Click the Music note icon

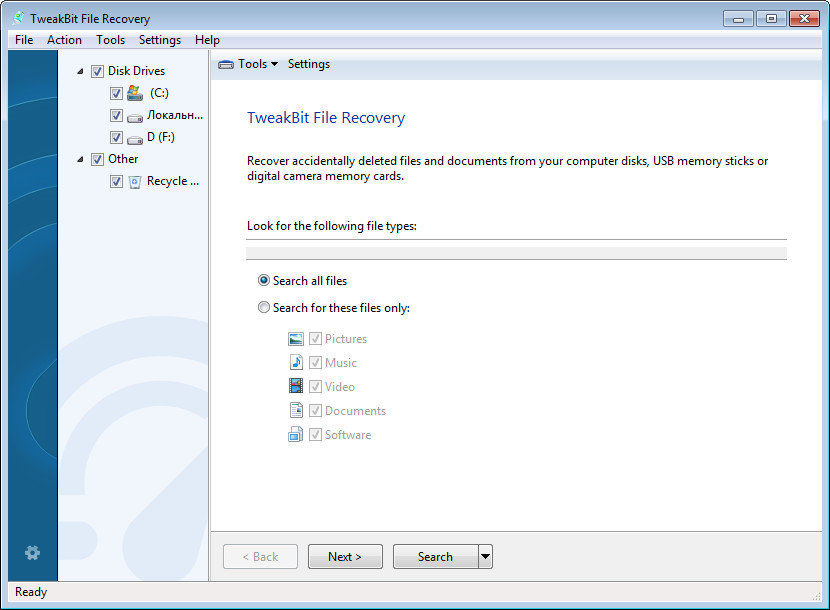(296, 362)
